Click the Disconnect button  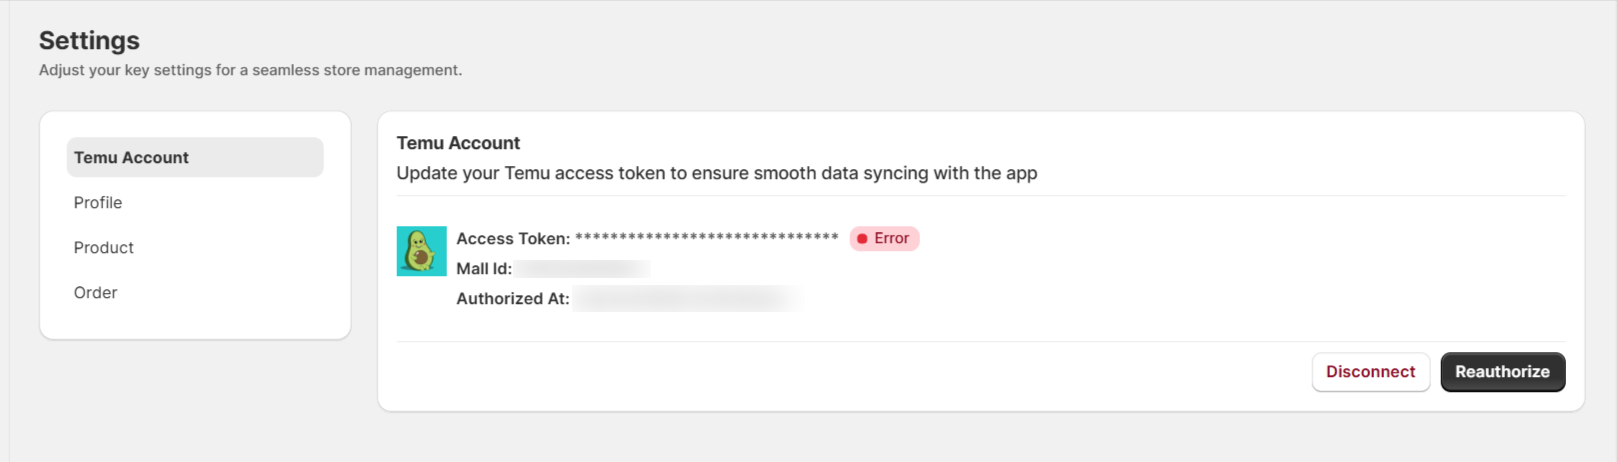1370,372
